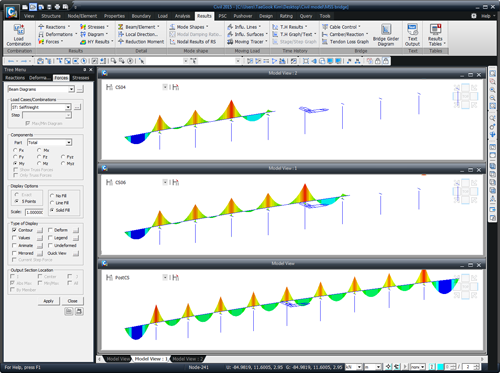Click the right icon below Apply button
The width and height of the screenshot is (500, 373).
point(79,311)
